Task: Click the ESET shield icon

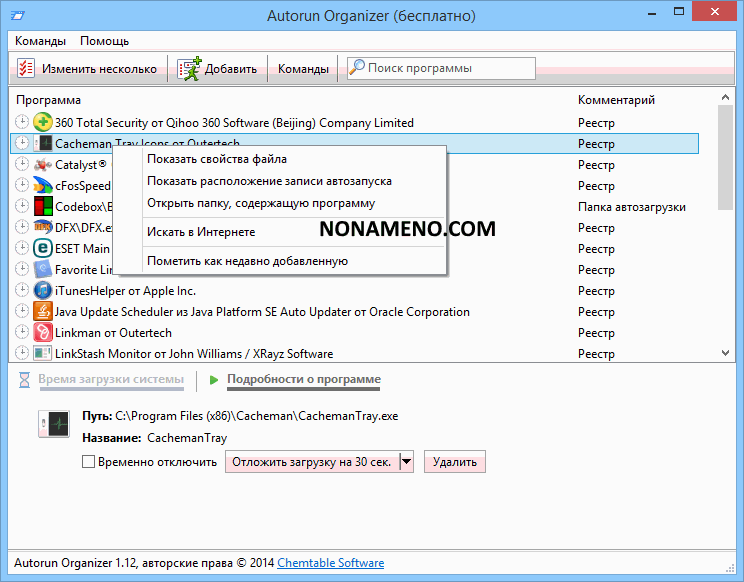Action: pos(43,249)
